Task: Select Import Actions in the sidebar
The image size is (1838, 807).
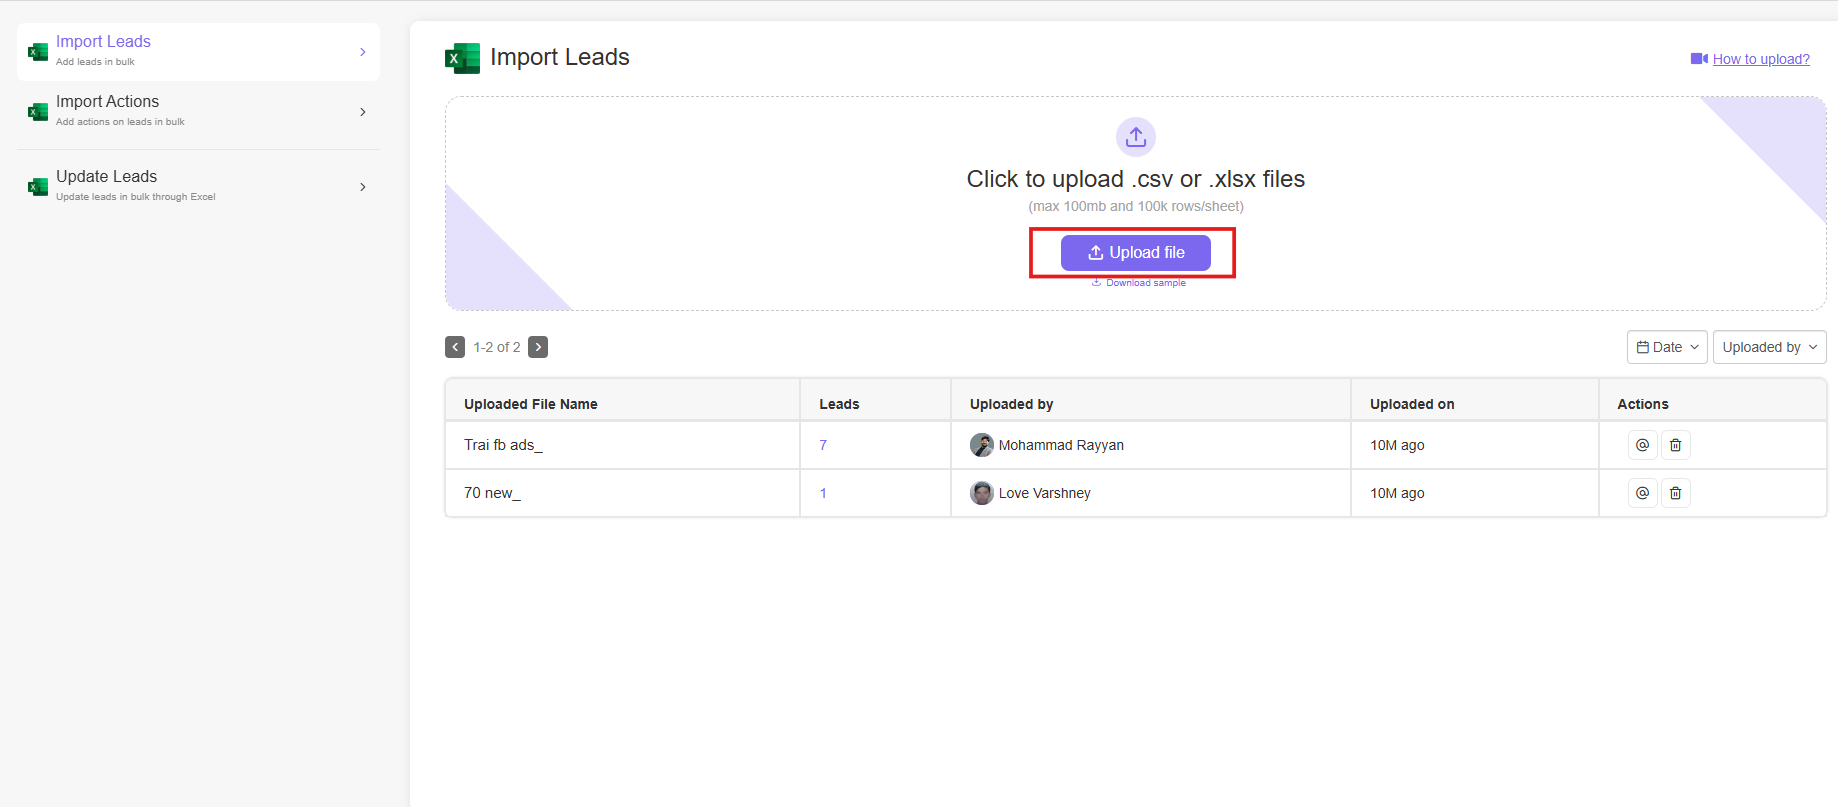Action: pyautogui.click(x=198, y=112)
